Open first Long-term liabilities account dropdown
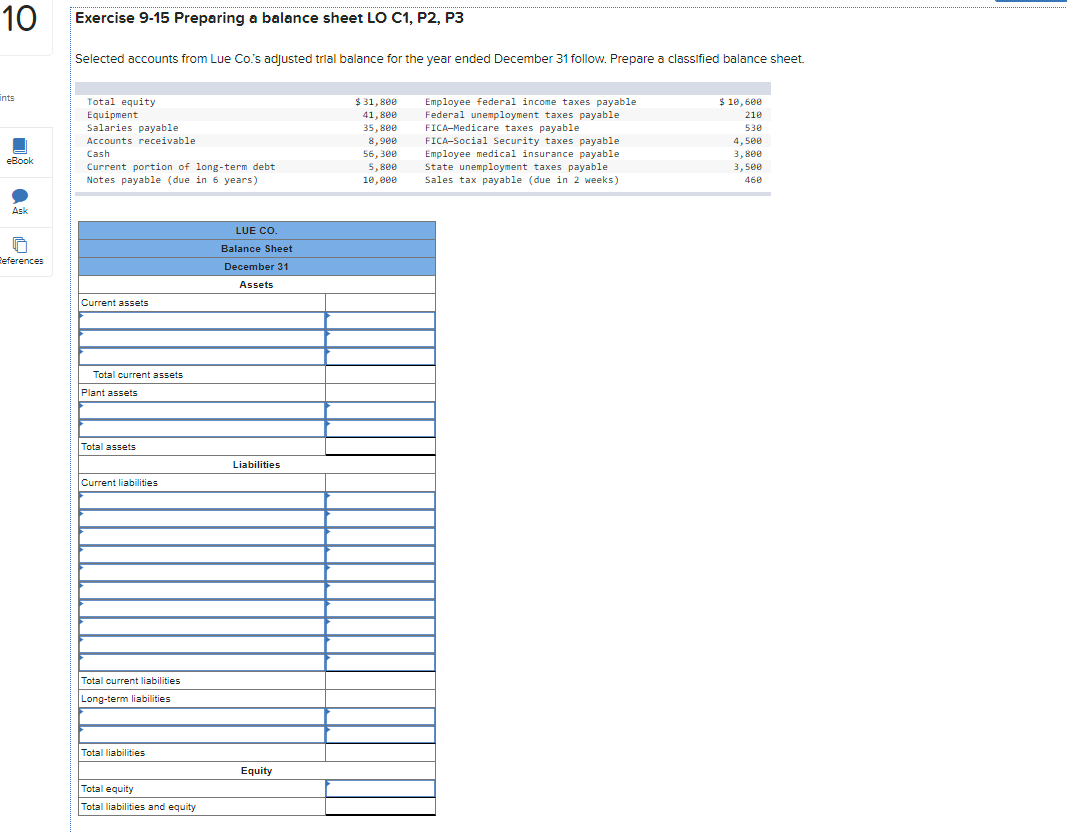 click(x=200, y=716)
